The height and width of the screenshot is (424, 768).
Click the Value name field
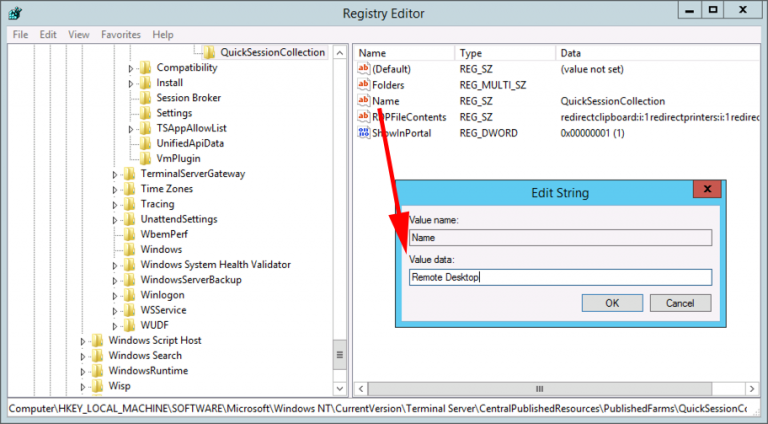click(560, 237)
